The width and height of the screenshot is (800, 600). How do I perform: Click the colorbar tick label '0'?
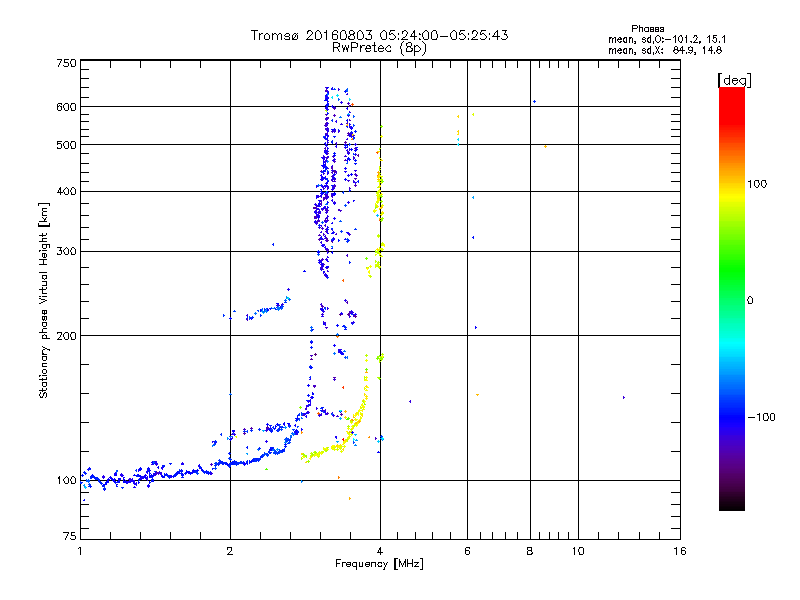pos(750,301)
